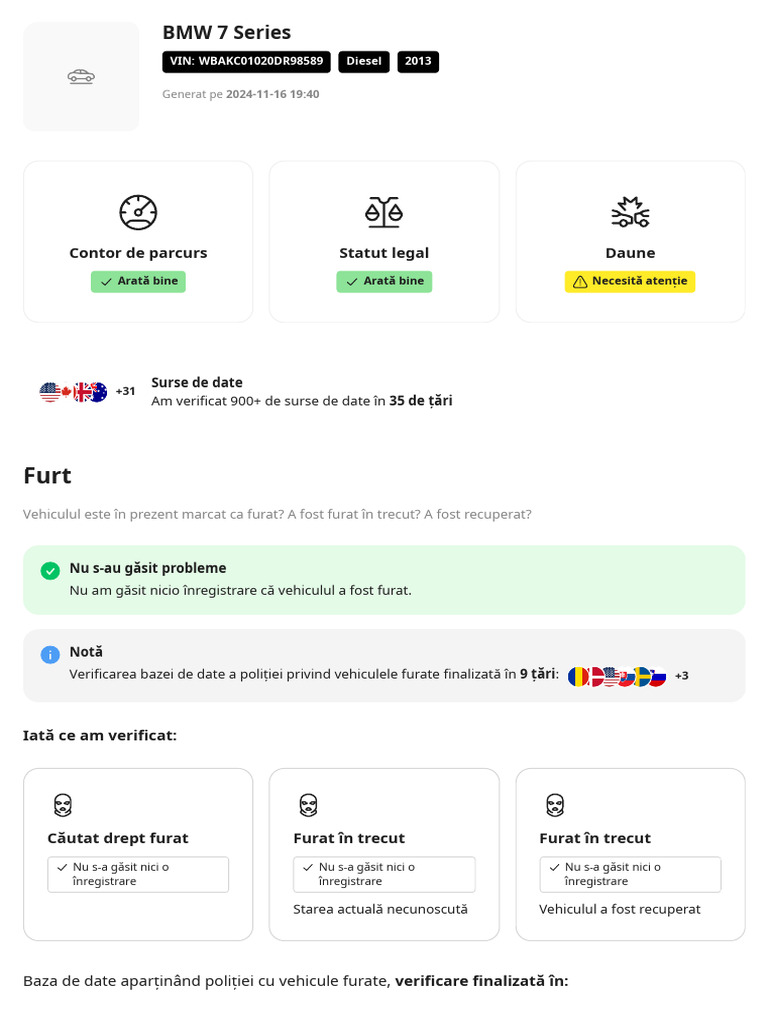Screen dimensions: 768x1024
Task: Click the car placeholder thumbnail image
Action: (81, 76)
